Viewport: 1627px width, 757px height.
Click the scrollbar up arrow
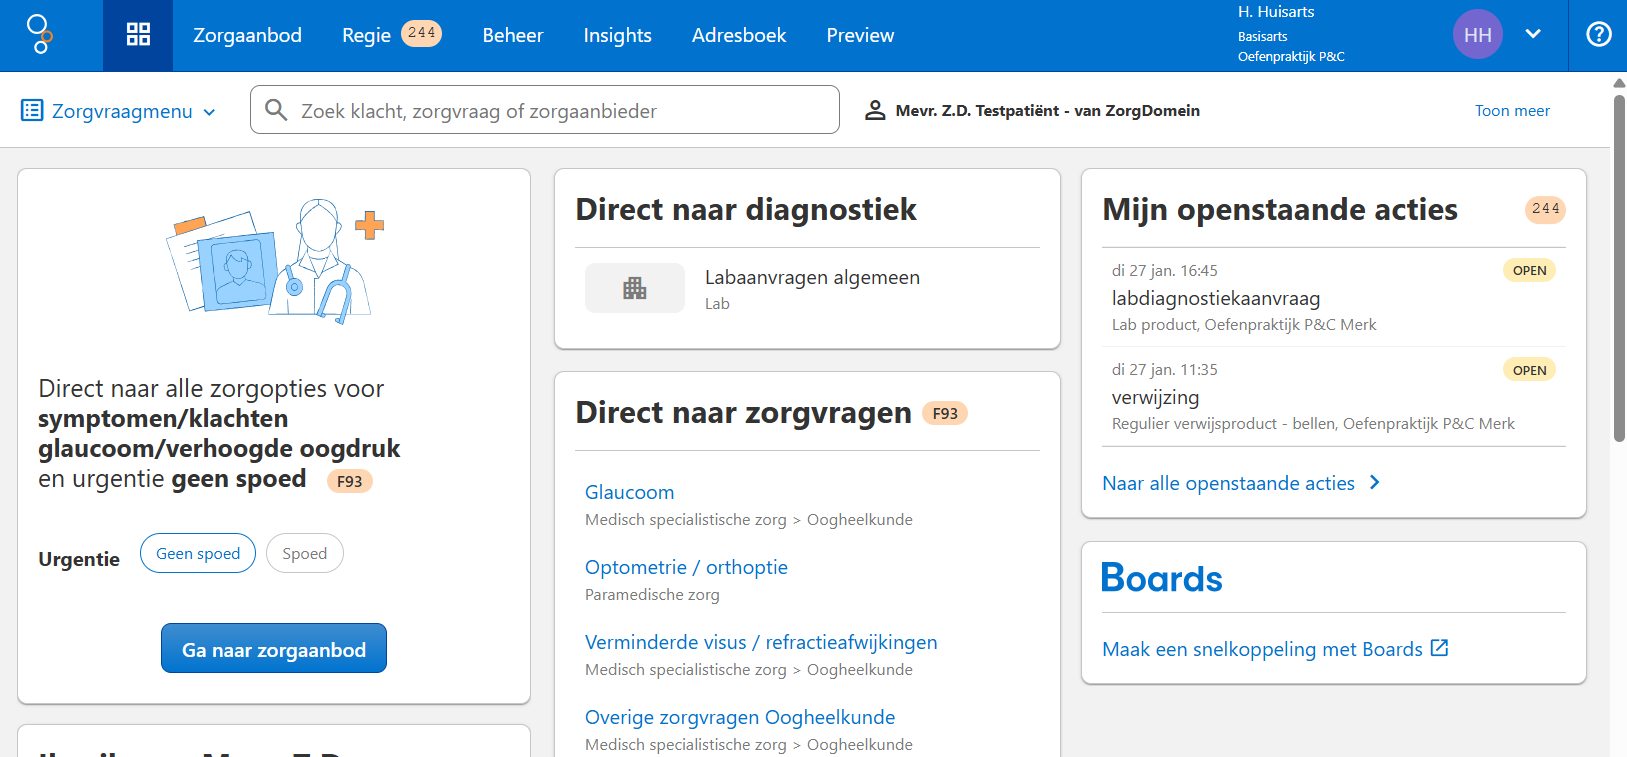[x=1619, y=83]
